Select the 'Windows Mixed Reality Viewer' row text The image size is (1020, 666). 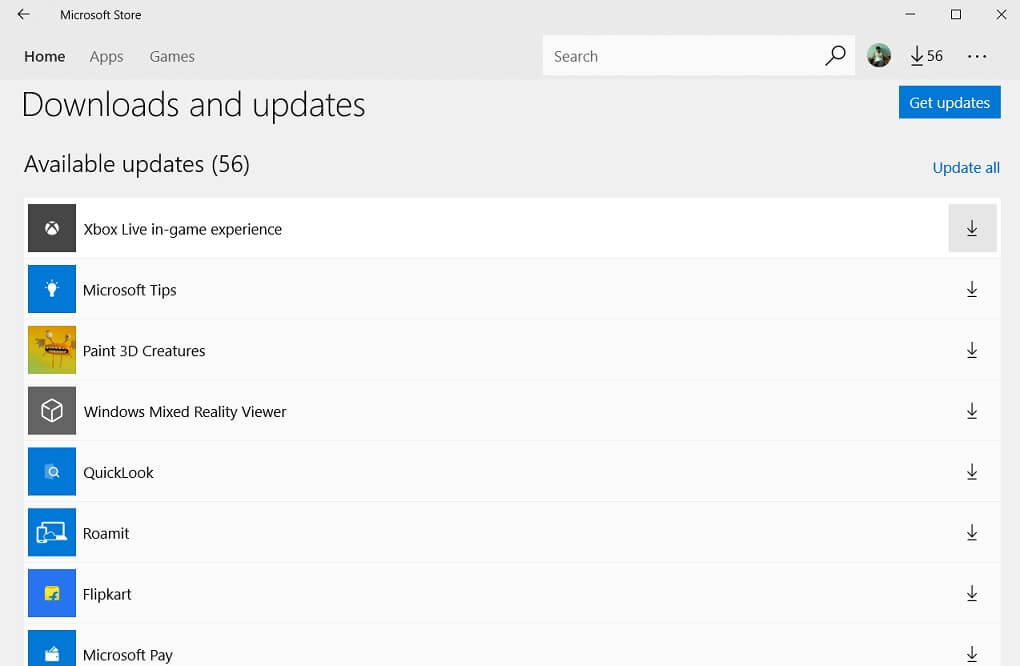[185, 412]
